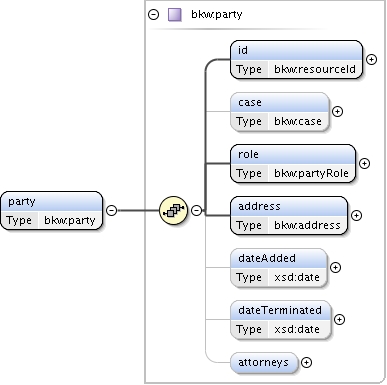The width and height of the screenshot is (387, 385).
Task: Click the sequence compositor icon
Action: pos(173,210)
